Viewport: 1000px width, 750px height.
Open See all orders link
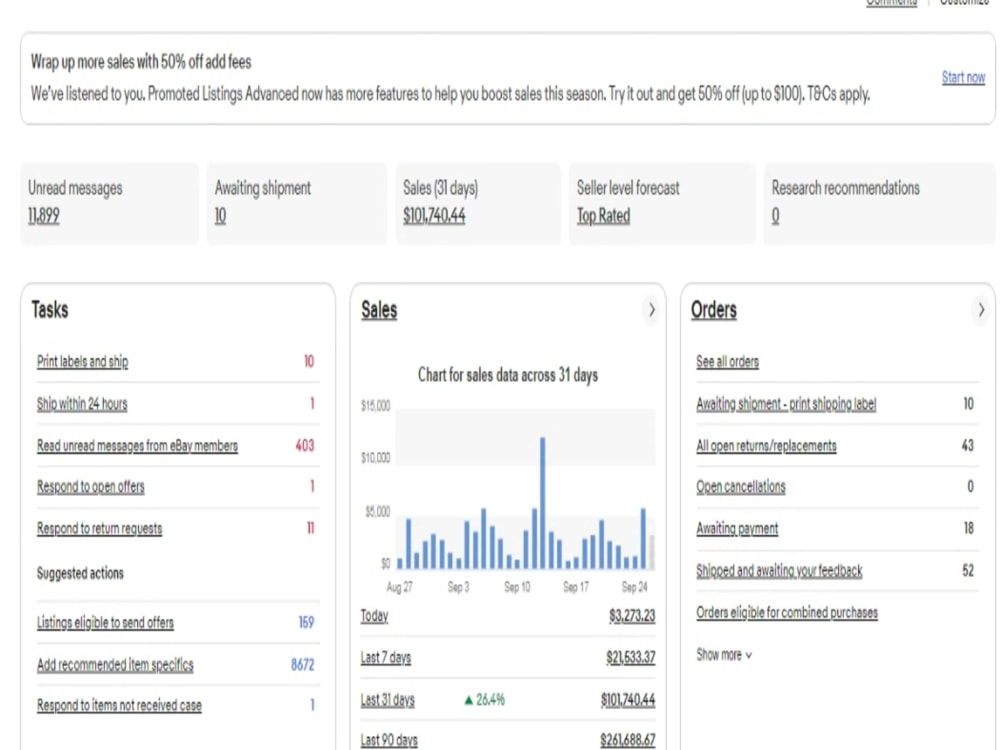(x=728, y=362)
